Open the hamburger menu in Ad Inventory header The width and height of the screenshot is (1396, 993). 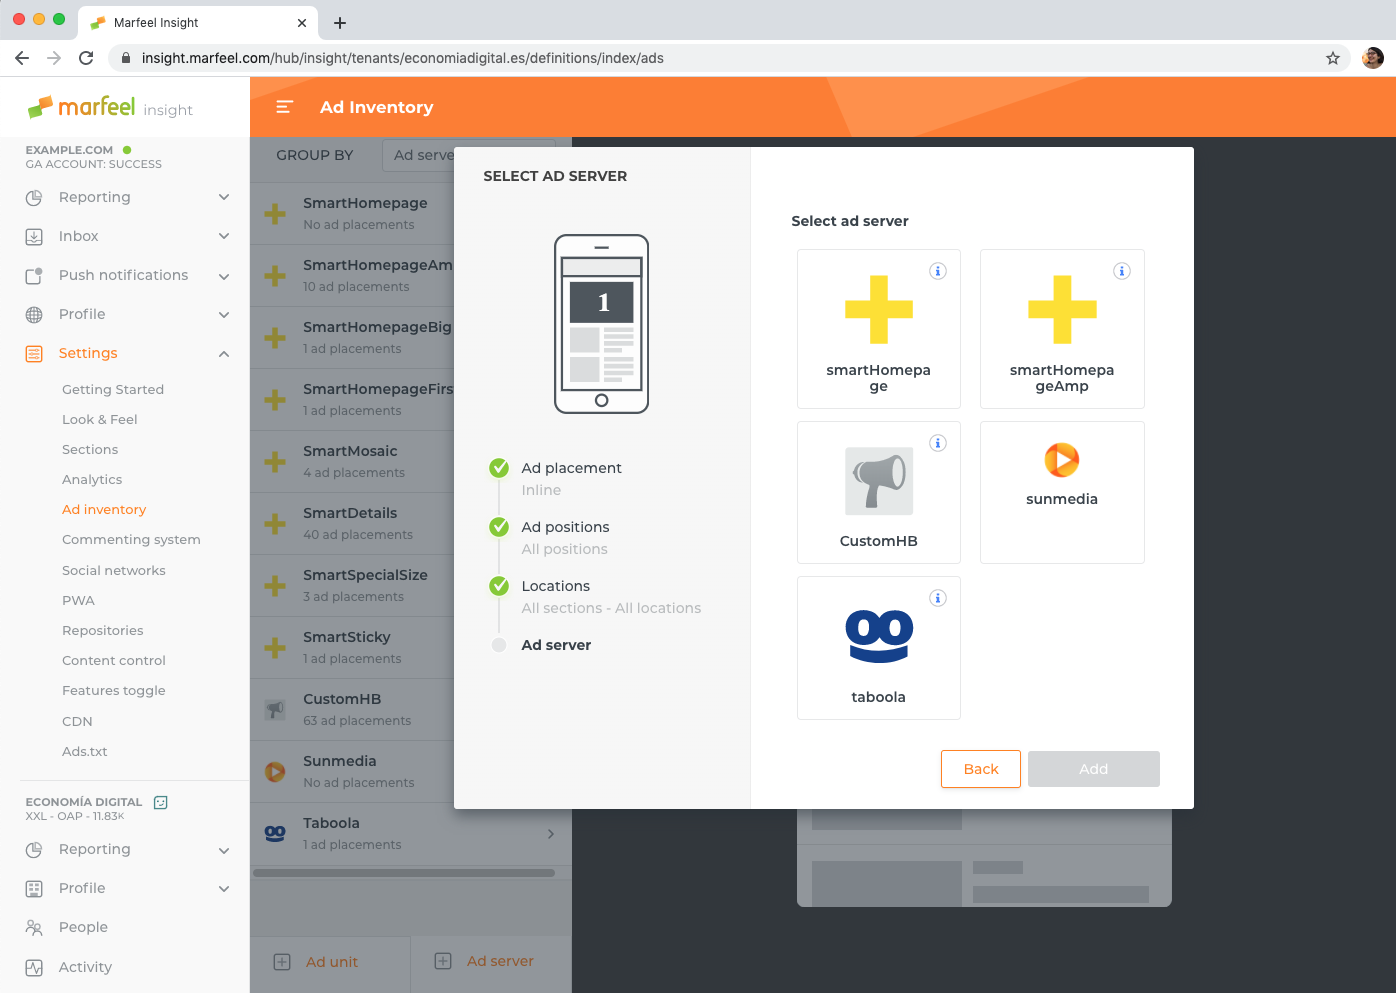pos(284,107)
